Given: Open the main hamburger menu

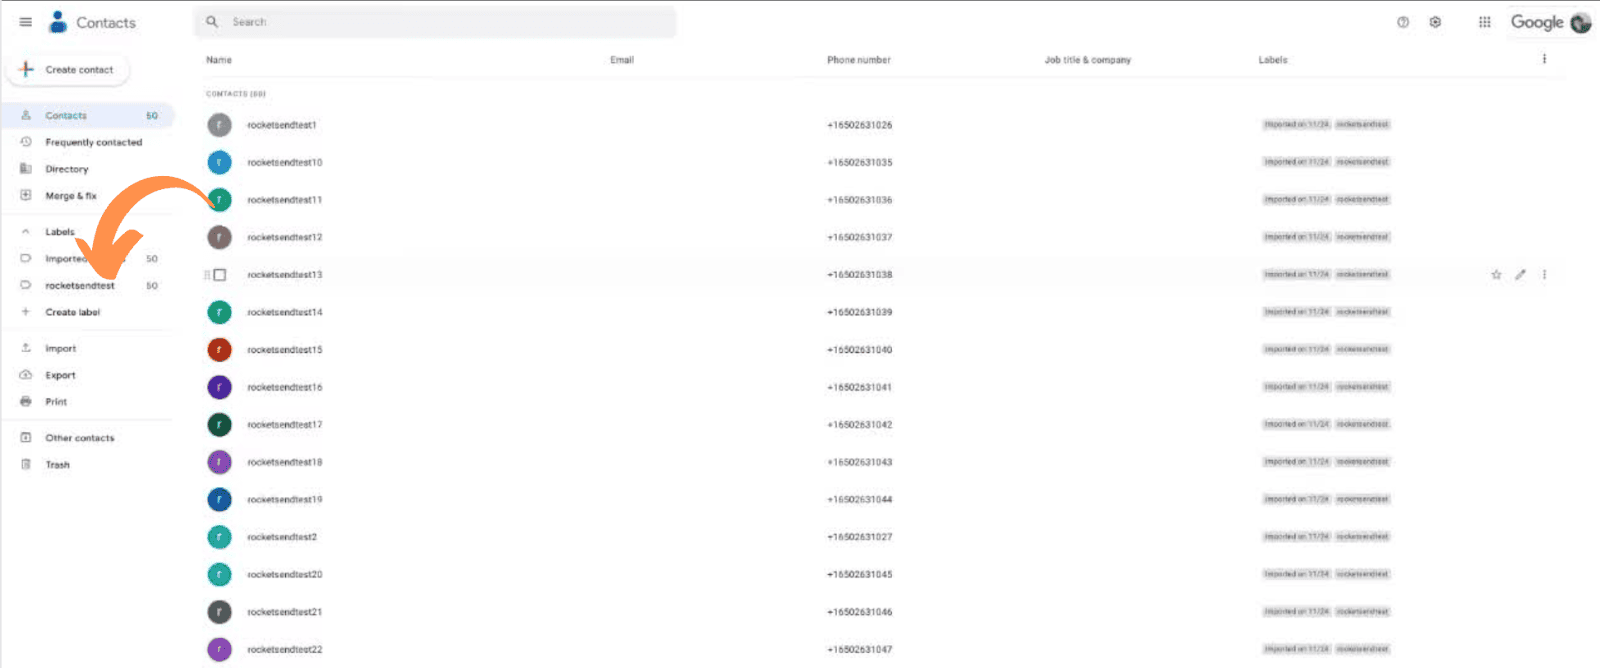Looking at the screenshot, I should 26,22.
